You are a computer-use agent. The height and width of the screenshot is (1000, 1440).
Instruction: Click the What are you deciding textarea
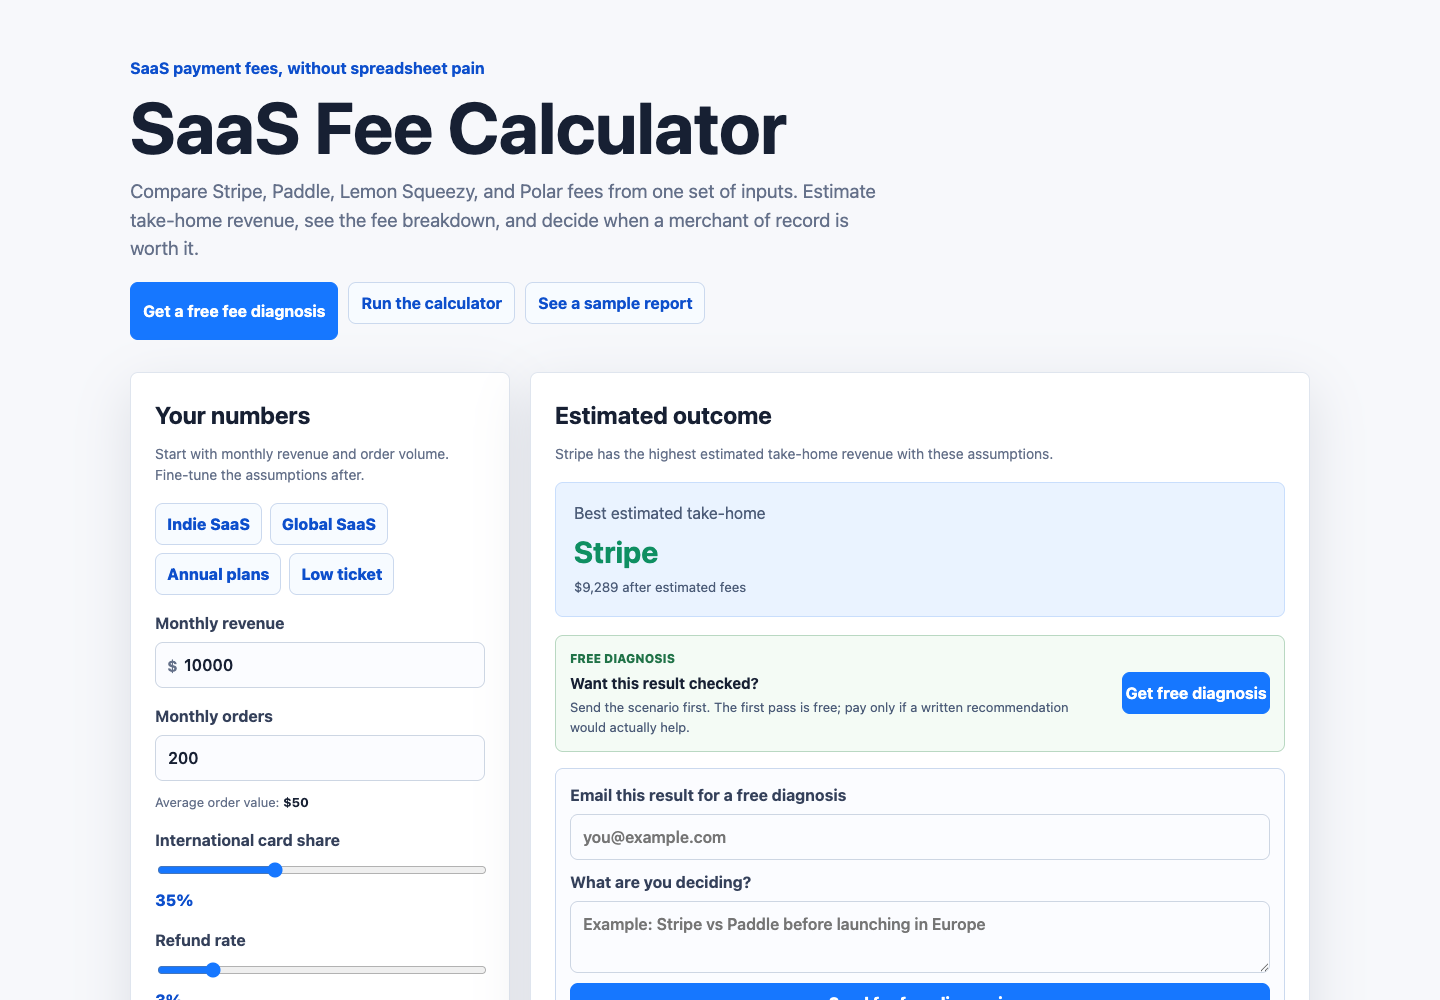click(x=920, y=937)
